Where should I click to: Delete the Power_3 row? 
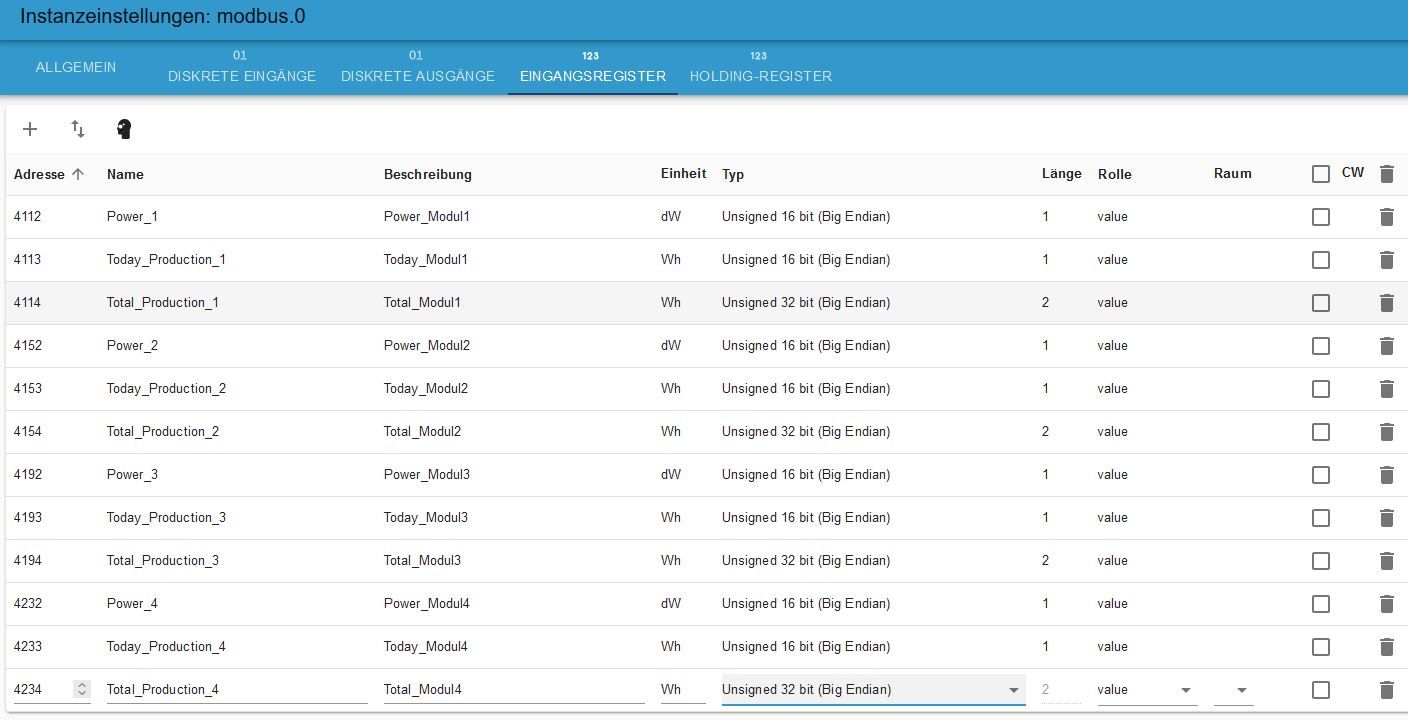[1386, 475]
